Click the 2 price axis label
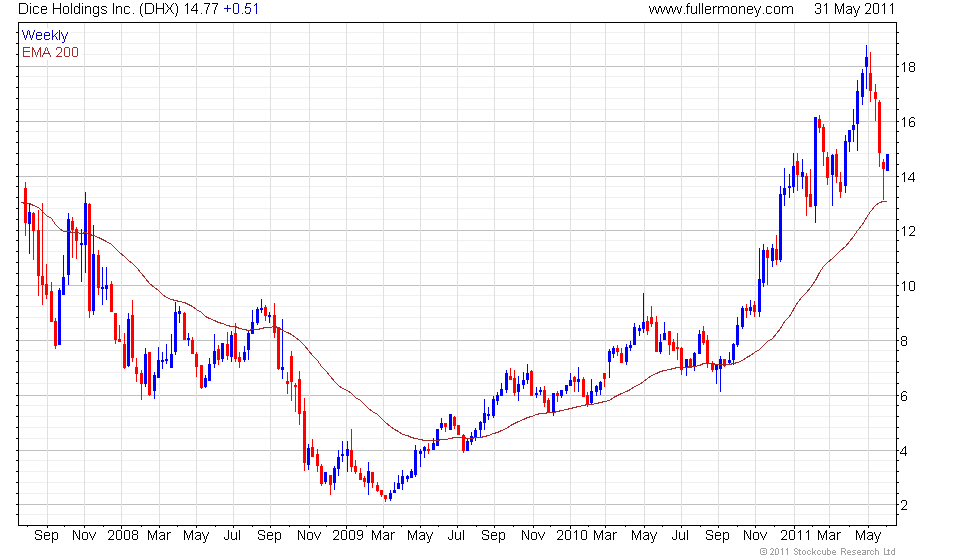The image size is (980, 560). pyautogui.click(x=904, y=505)
